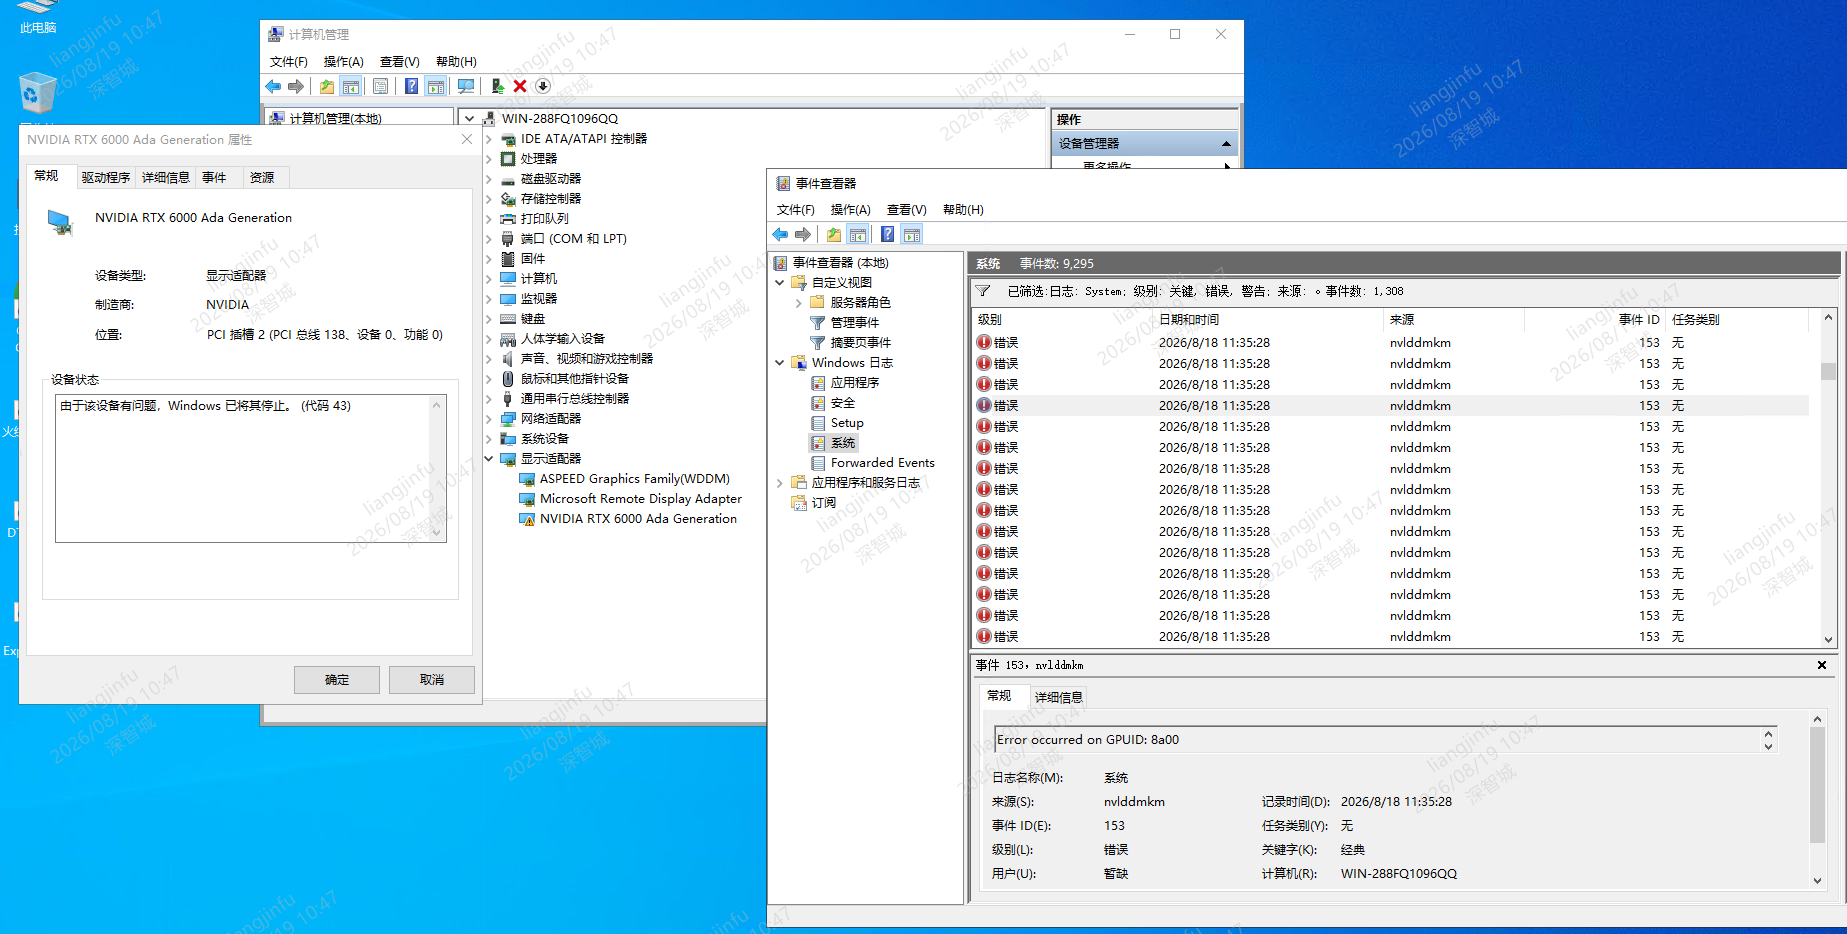This screenshot has height=934, width=1847.
Task: Open 操作(A) menu in Computer Management
Action: coord(344,62)
